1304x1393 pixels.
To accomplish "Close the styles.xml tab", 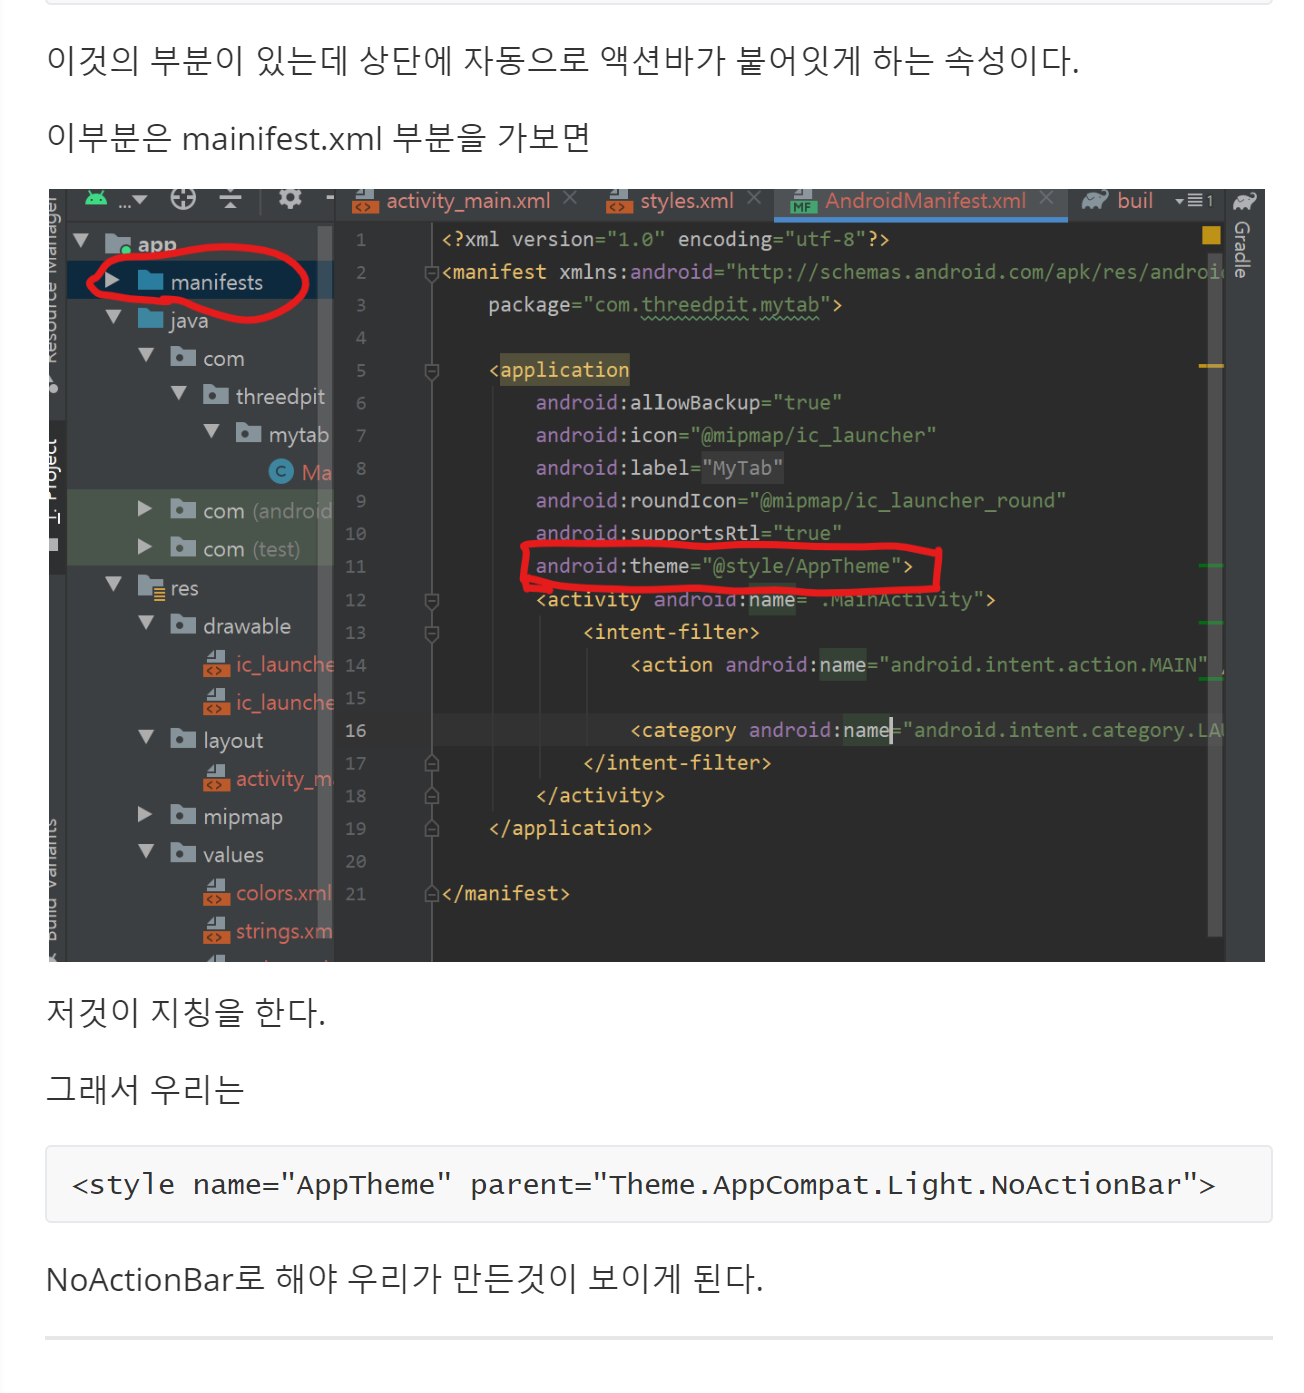I will pos(754,199).
